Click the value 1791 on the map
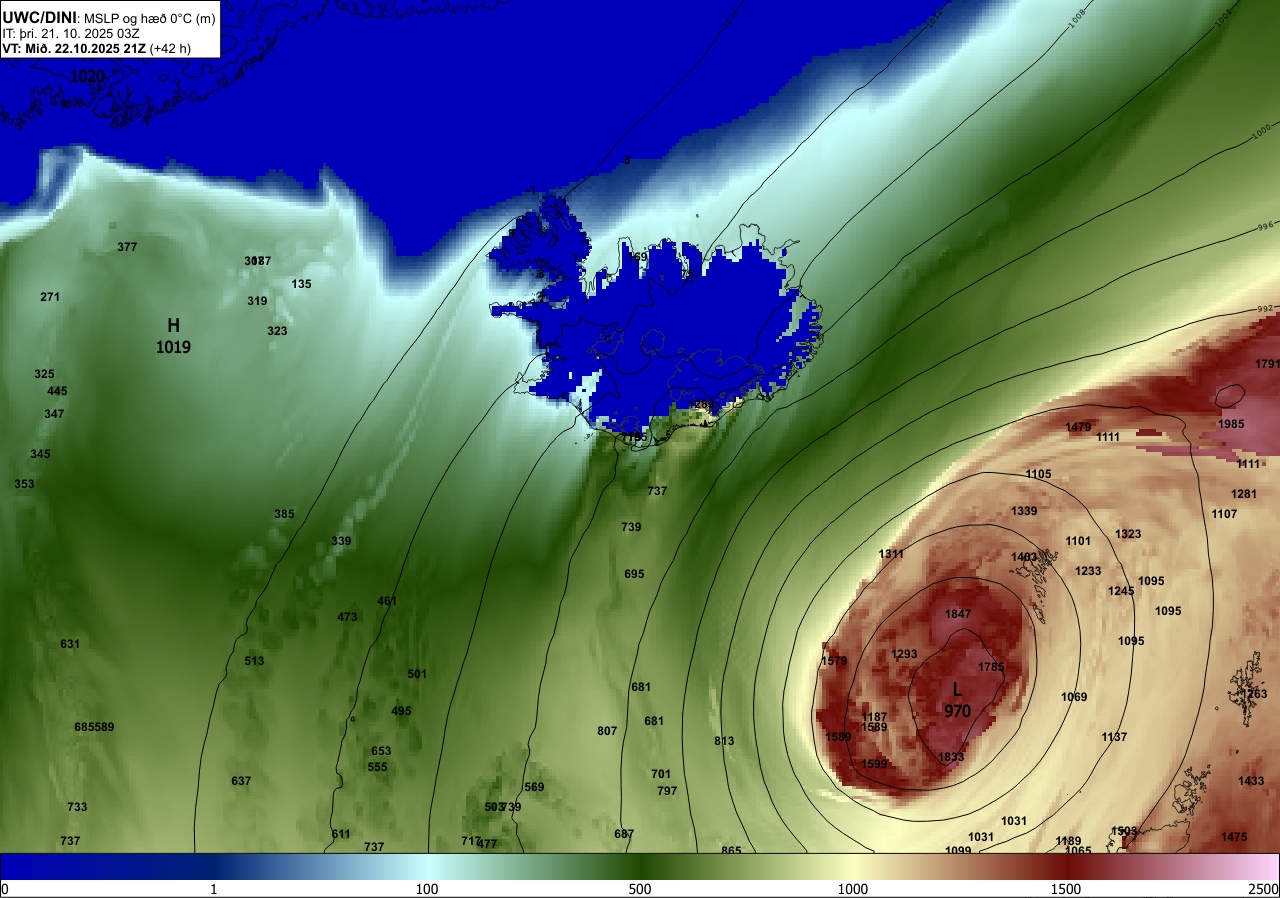Image resolution: width=1280 pixels, height=898 pixels. pyautogui.click(x=1267, y=364)
